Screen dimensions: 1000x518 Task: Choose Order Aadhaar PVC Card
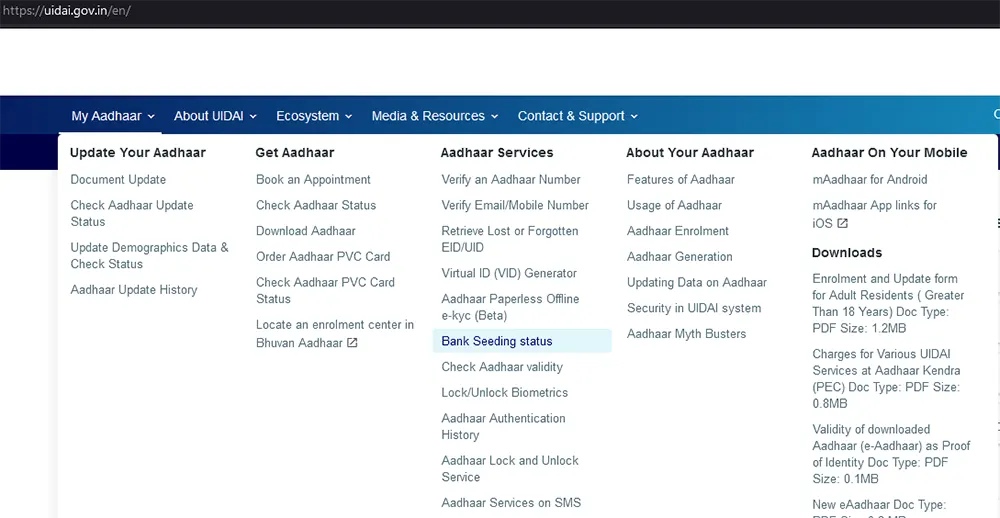323,256
